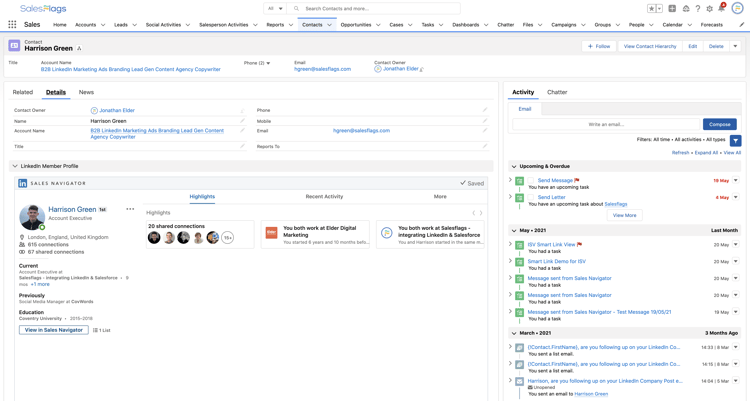Click the edit navigation pencil icon
This screenshot has height=401, width=750.
pyautogui.click(x=741, y=24)
